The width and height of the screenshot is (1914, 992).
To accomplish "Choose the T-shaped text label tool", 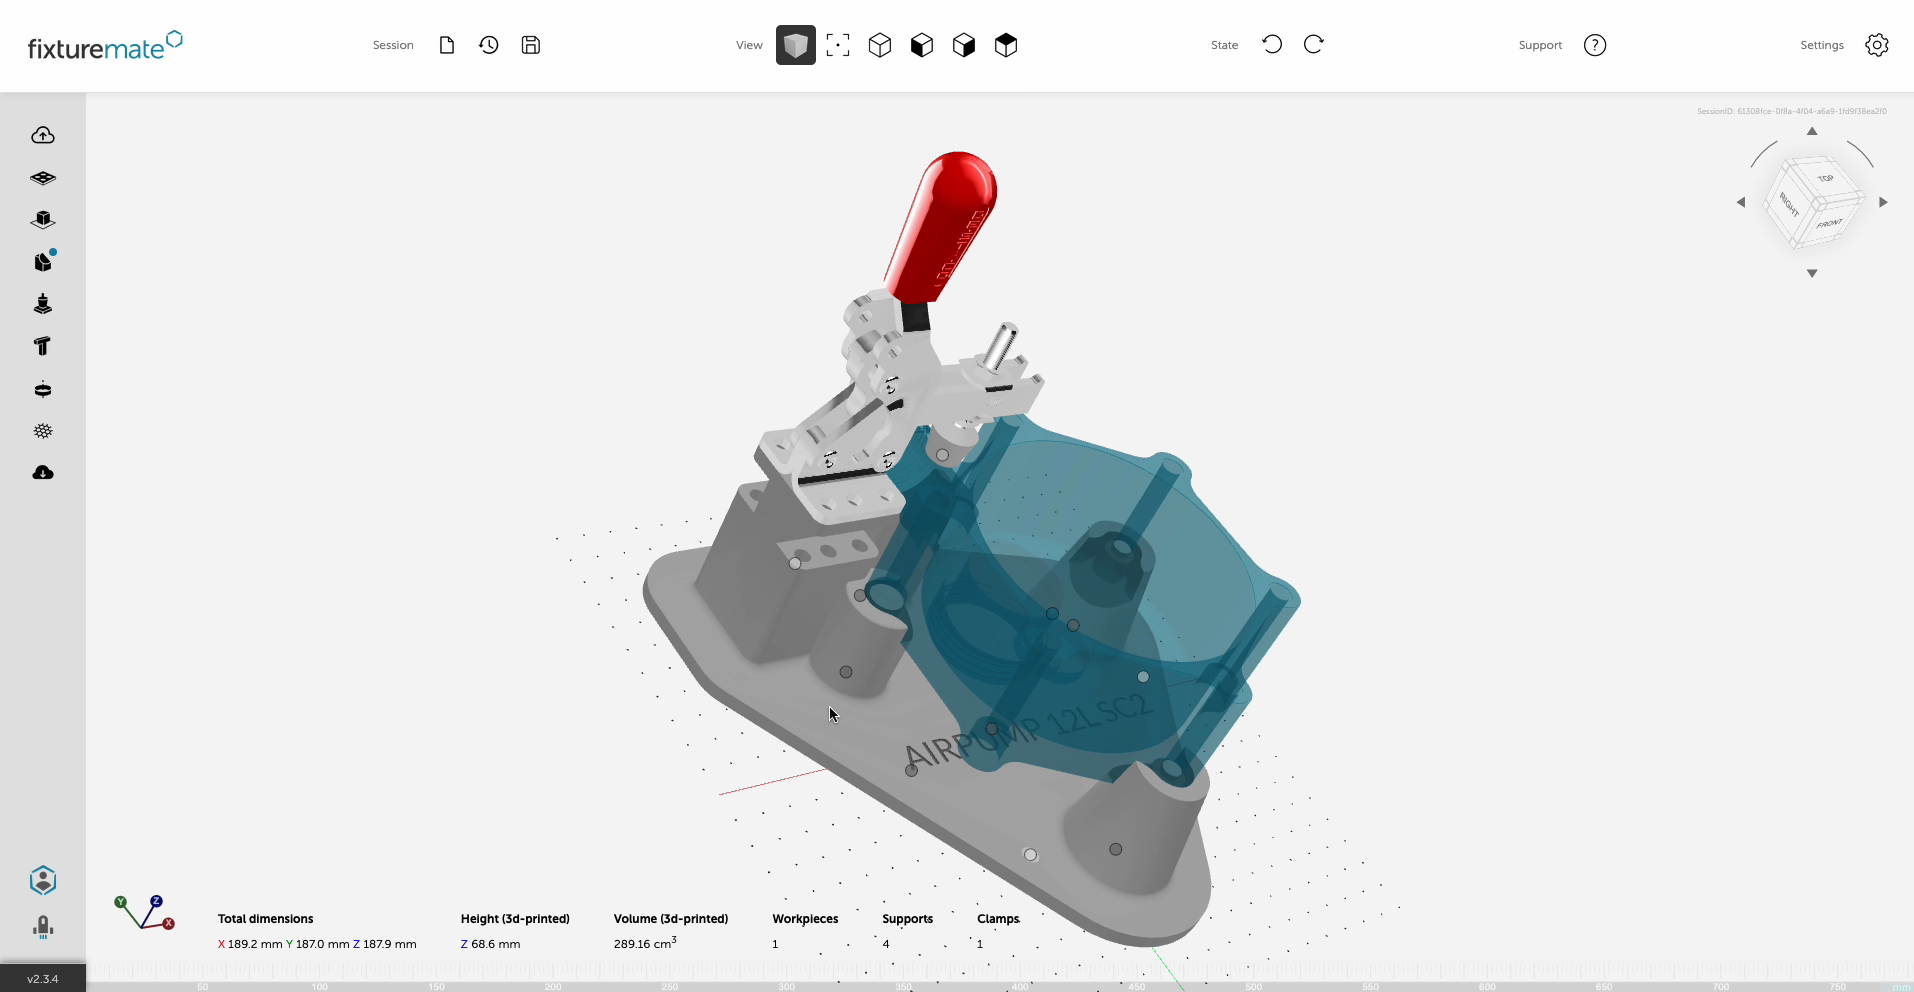I will click(43, 346).
